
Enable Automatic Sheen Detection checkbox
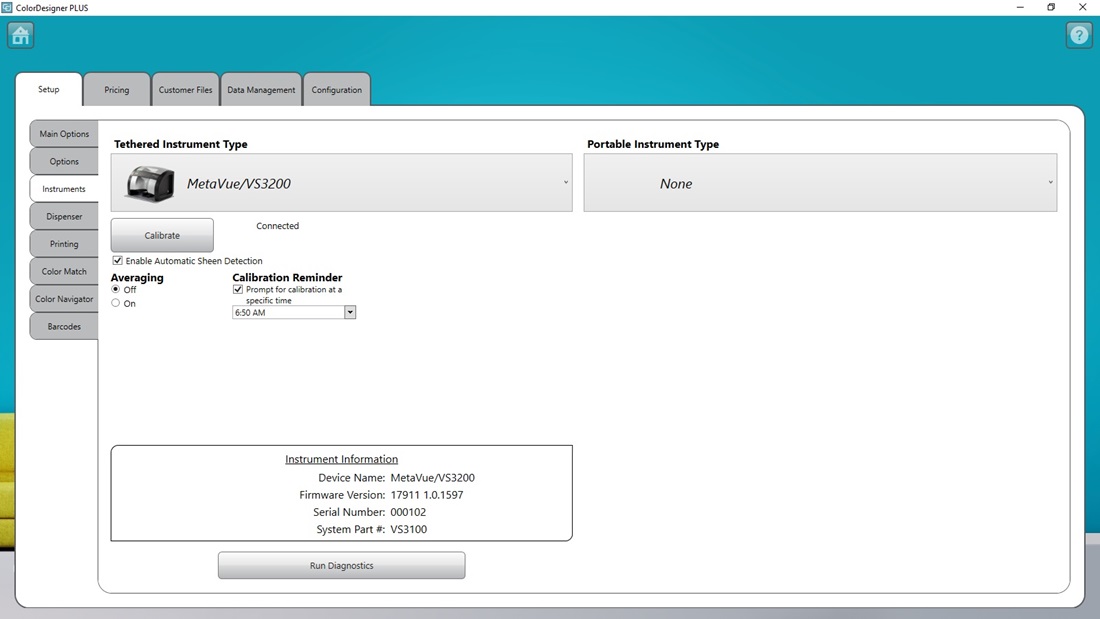coord(118,260)
